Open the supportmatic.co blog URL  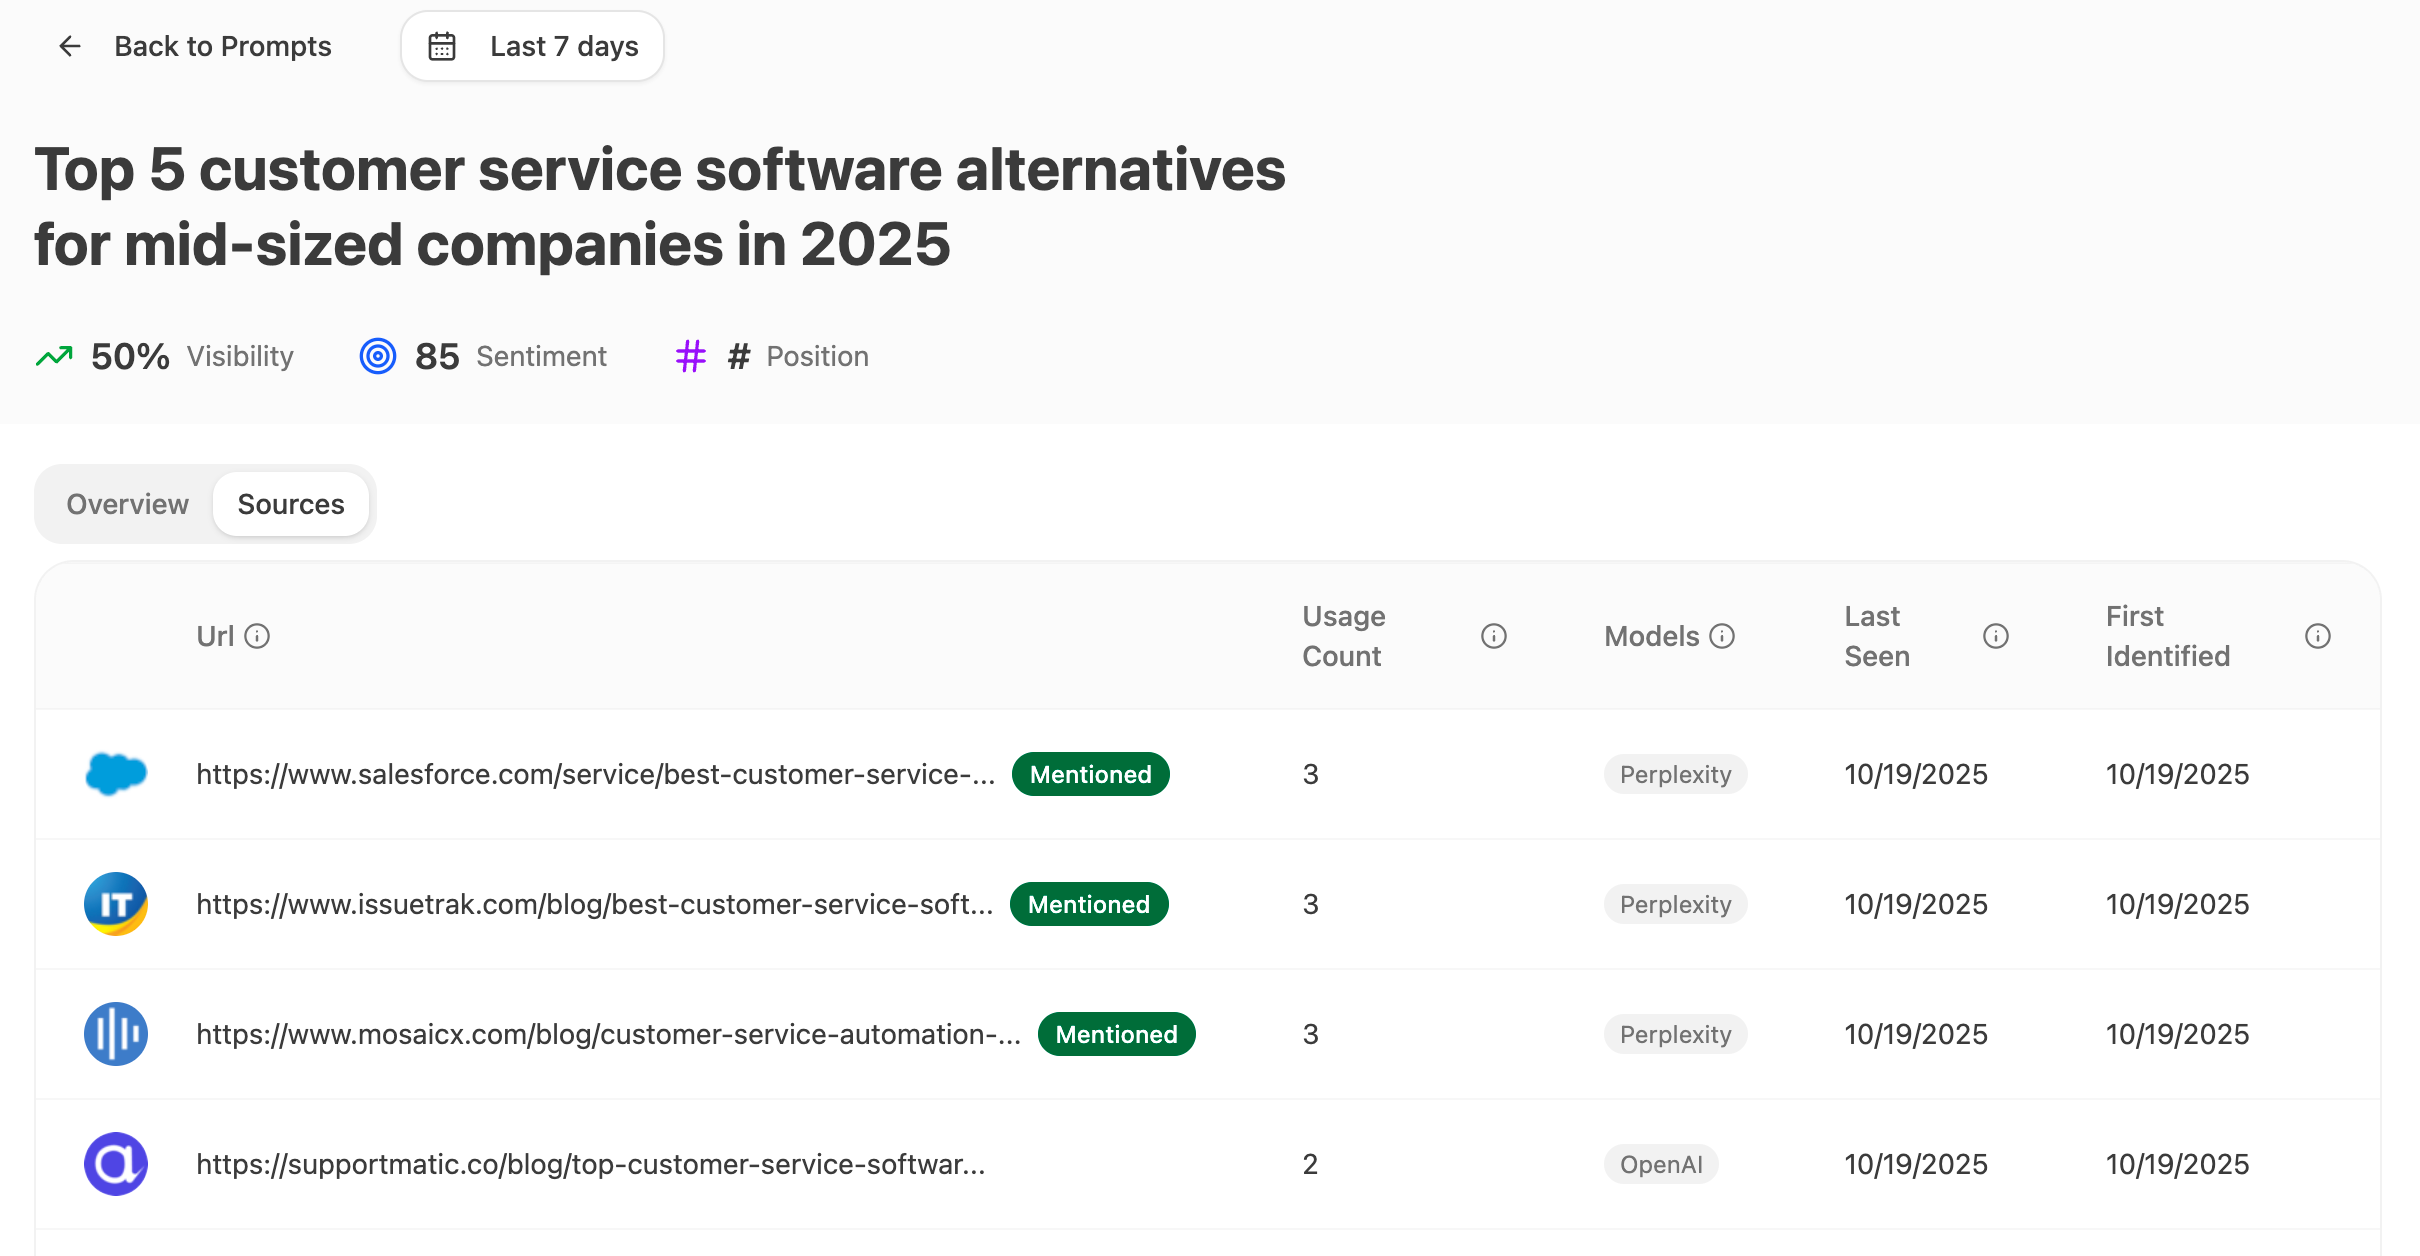590,1164
